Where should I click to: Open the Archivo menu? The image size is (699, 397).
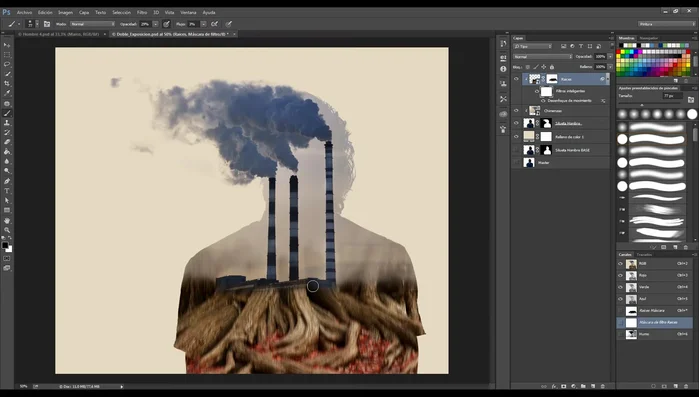[24, 12]
